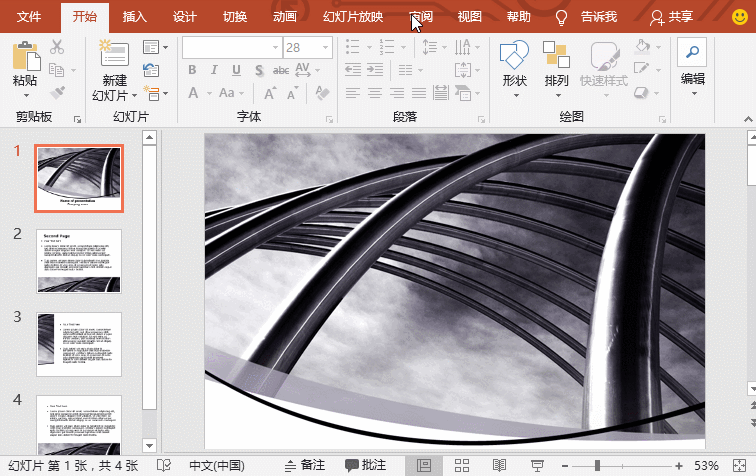Open the Slide Show (幻灯片放映) tab

click(353, 17)
